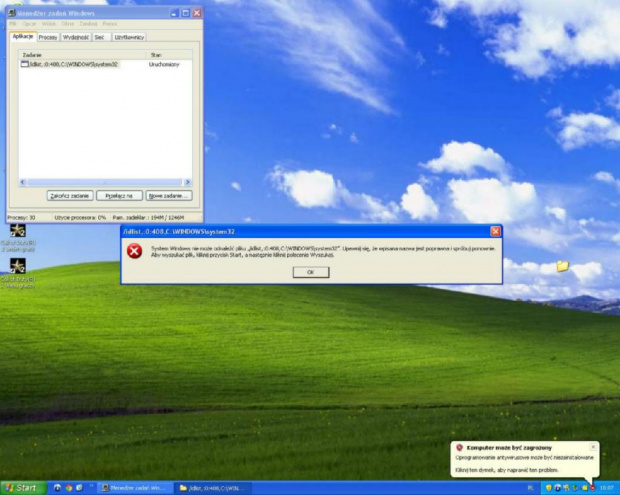Switch to the Użytkownicy tab
This screenshot has height=495, width=620.
point(129,37)
